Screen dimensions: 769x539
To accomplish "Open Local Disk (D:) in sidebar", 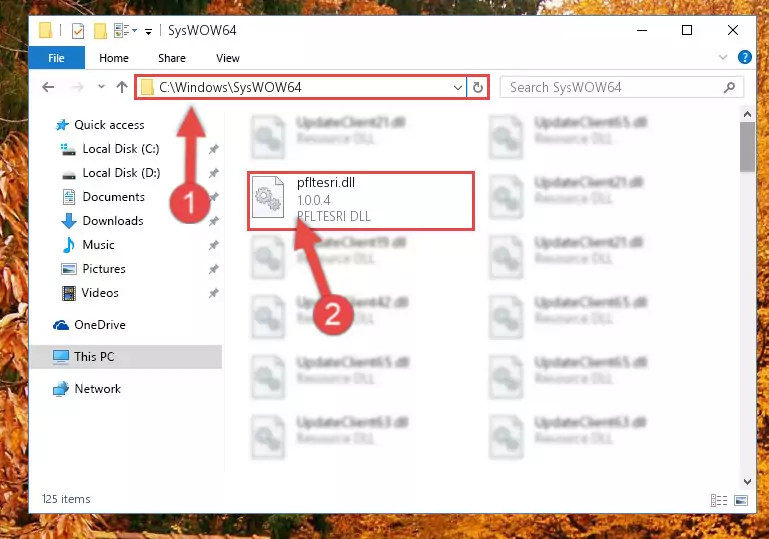I will [121, 173].
